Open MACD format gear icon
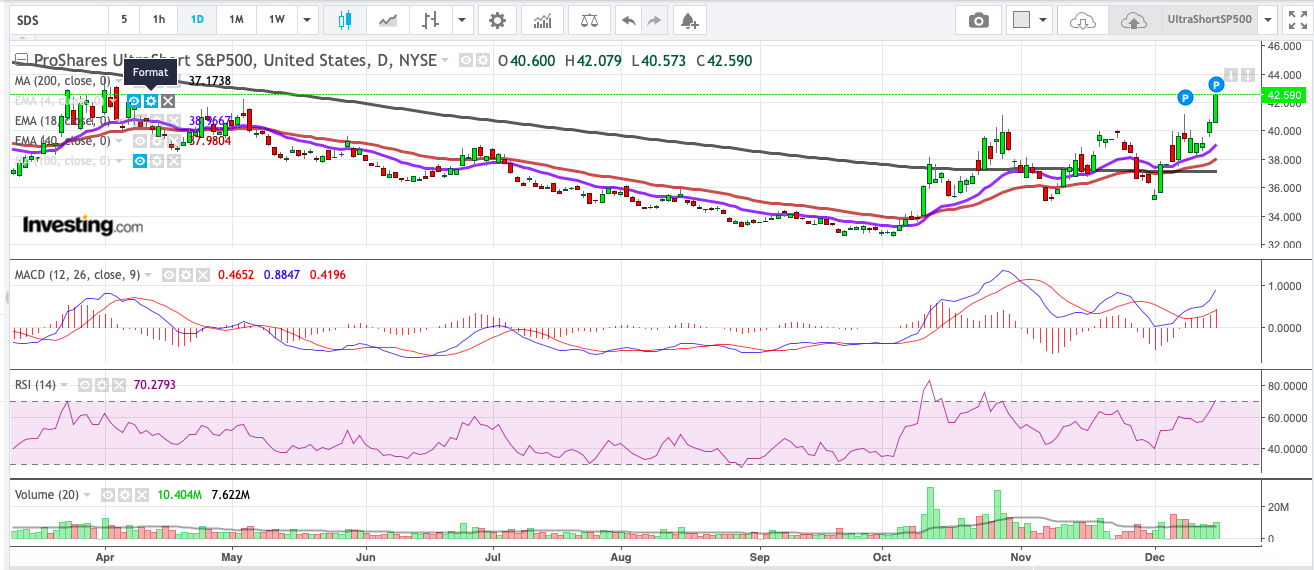1314x570 pixels. [x=186, y=274]
